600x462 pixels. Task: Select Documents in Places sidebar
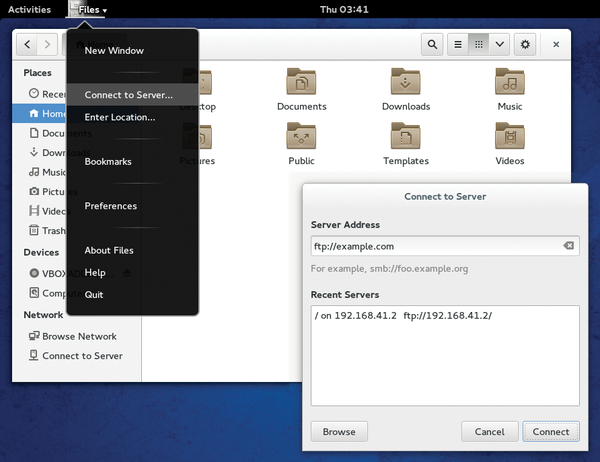point(40,133)
